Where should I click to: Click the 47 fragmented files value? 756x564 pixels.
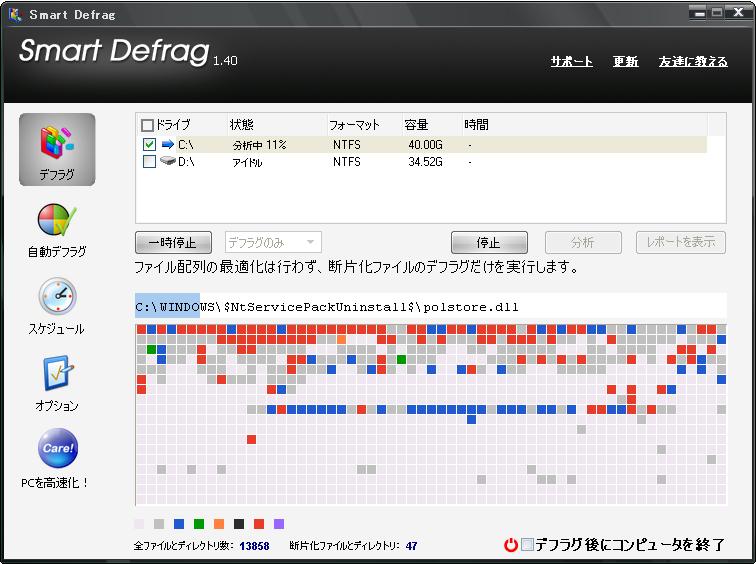411,546
